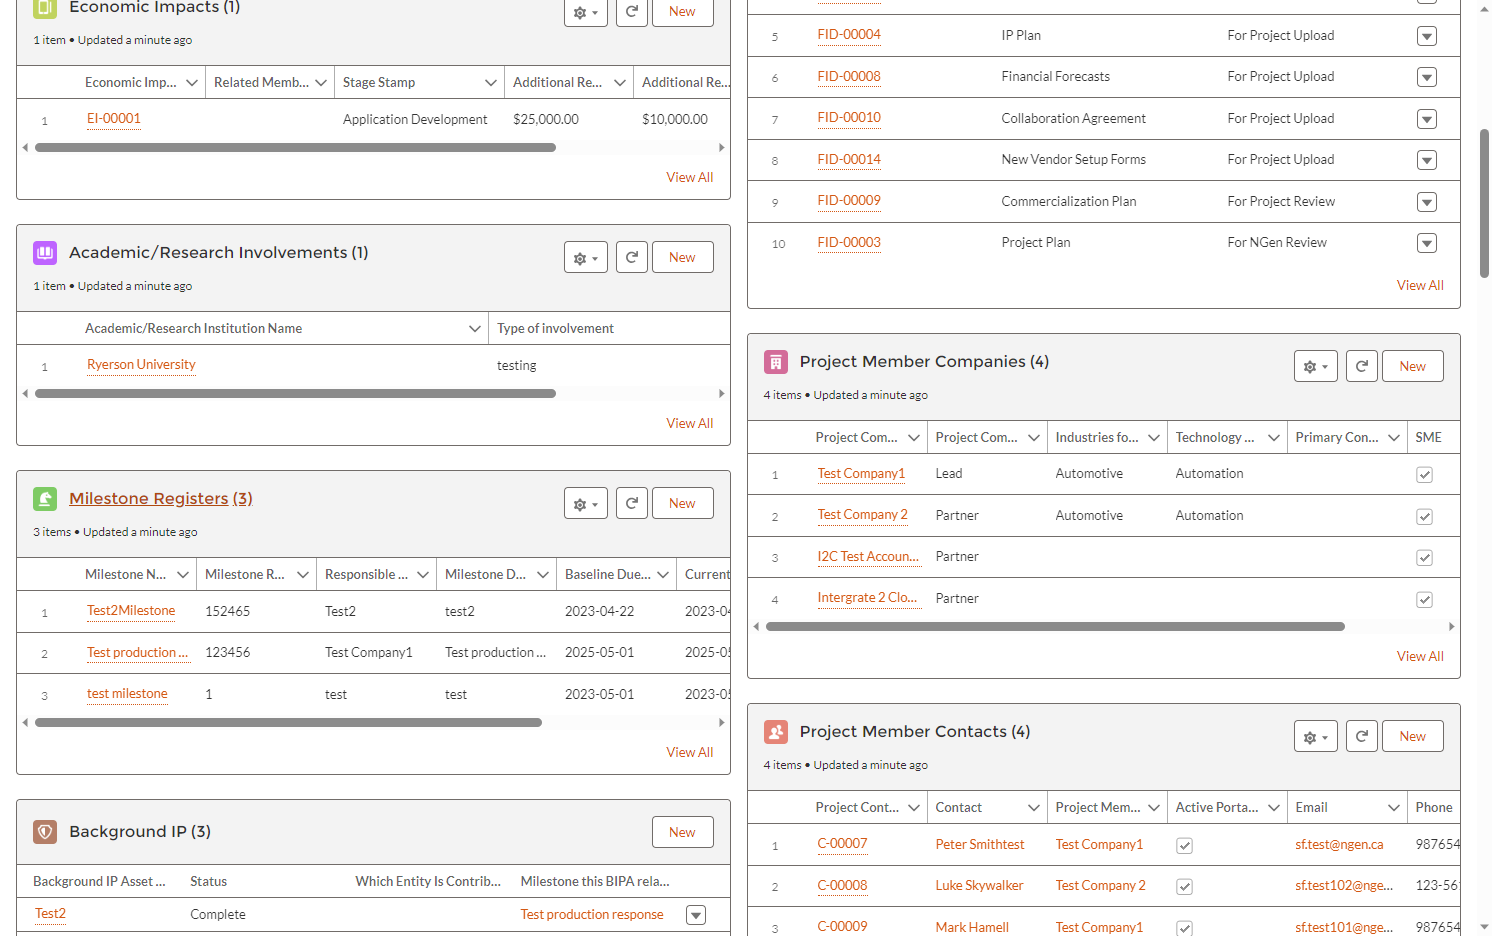
Task: Refresh the Academic/Research Involvements list
Action: (631, 257)
